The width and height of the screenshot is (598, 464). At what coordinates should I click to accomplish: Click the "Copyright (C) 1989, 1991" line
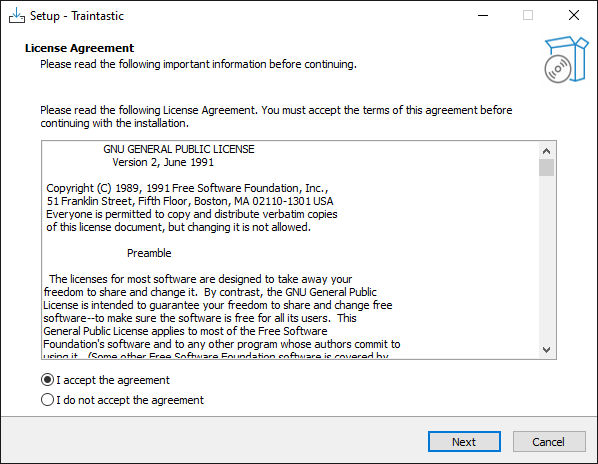(x=187, y=188)
